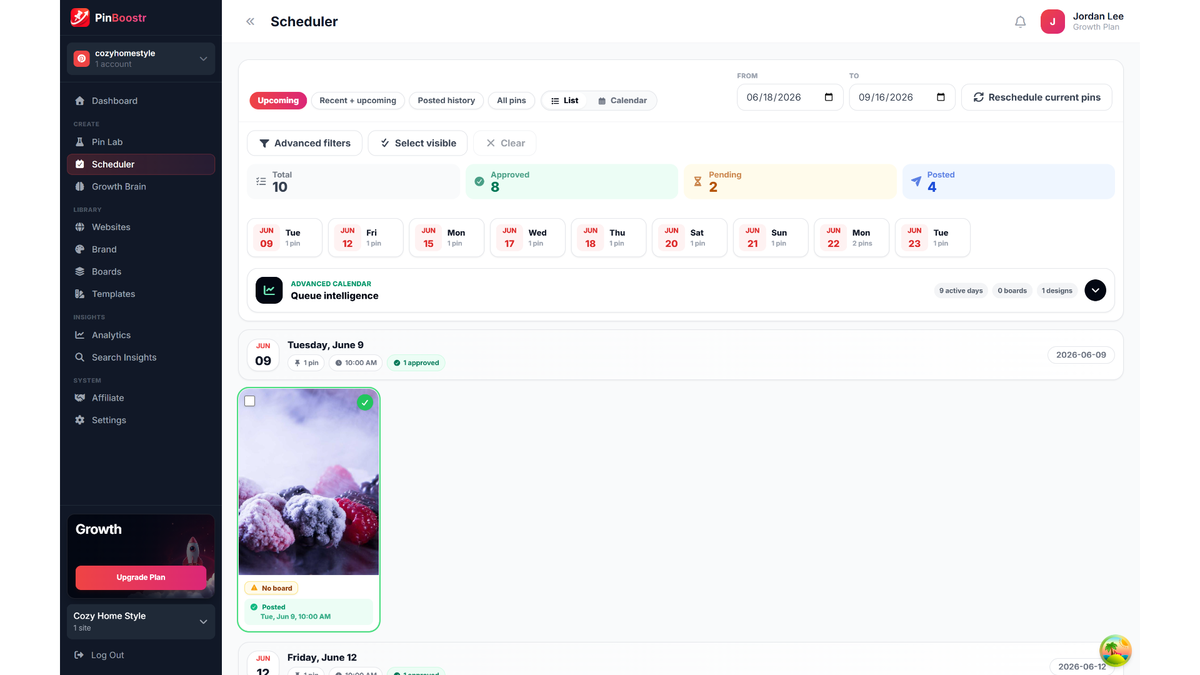1200x675 pixels.
Task: Click the Log Out arrow icon
Action: click(x=80, y=655)
